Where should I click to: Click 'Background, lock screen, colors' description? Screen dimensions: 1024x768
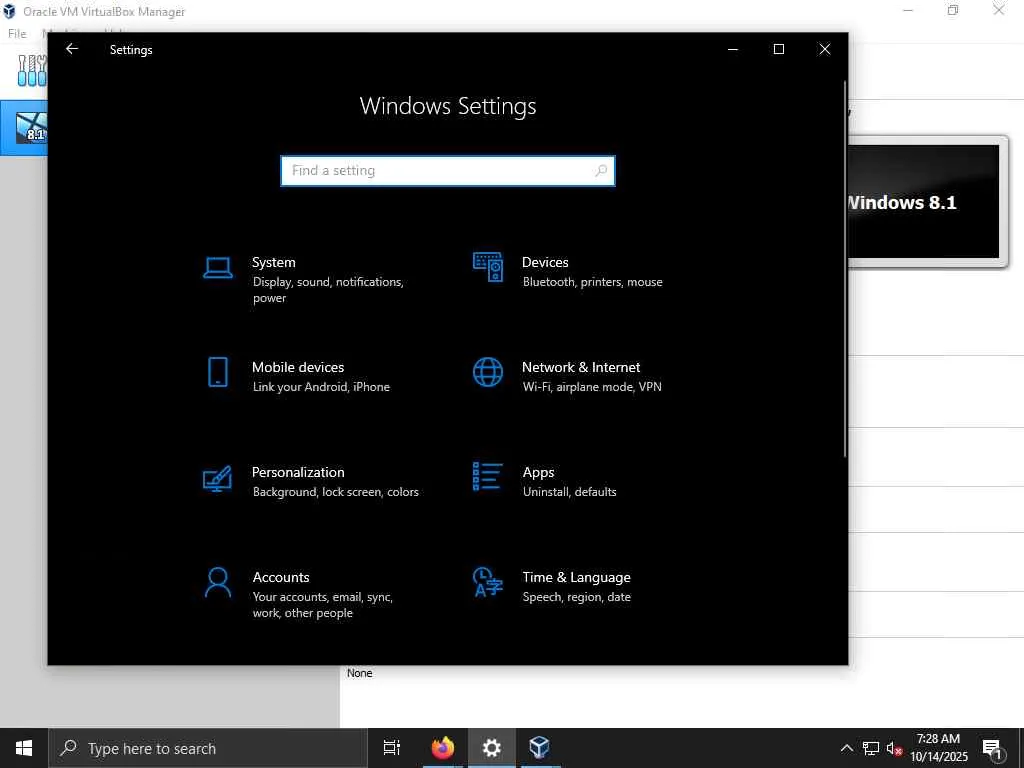click(x=336, y=492)
